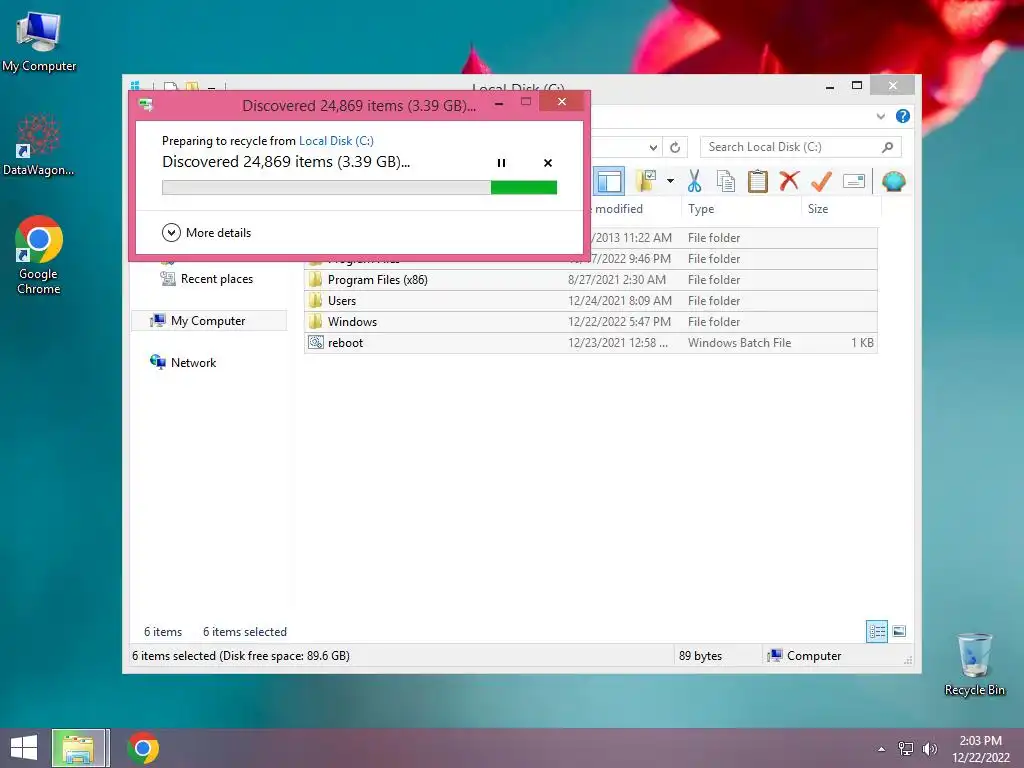Click the volume speaker tray icon
This screenshot has width=1024, height=768.
(x=929, y=748)
